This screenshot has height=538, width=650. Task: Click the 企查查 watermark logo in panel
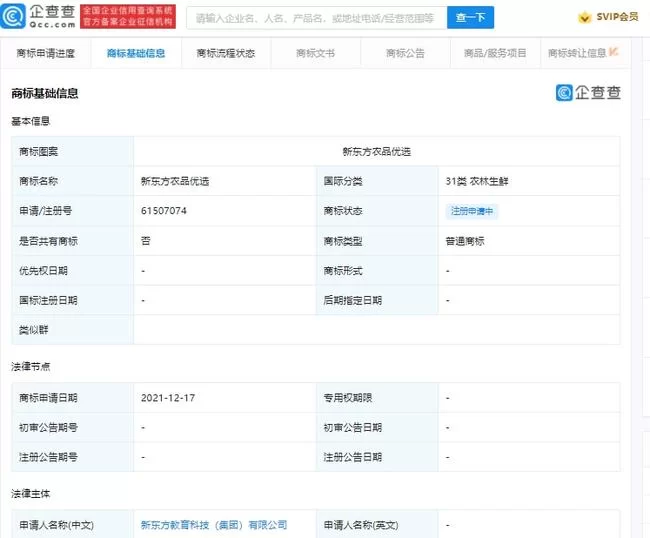click(588, 93)
